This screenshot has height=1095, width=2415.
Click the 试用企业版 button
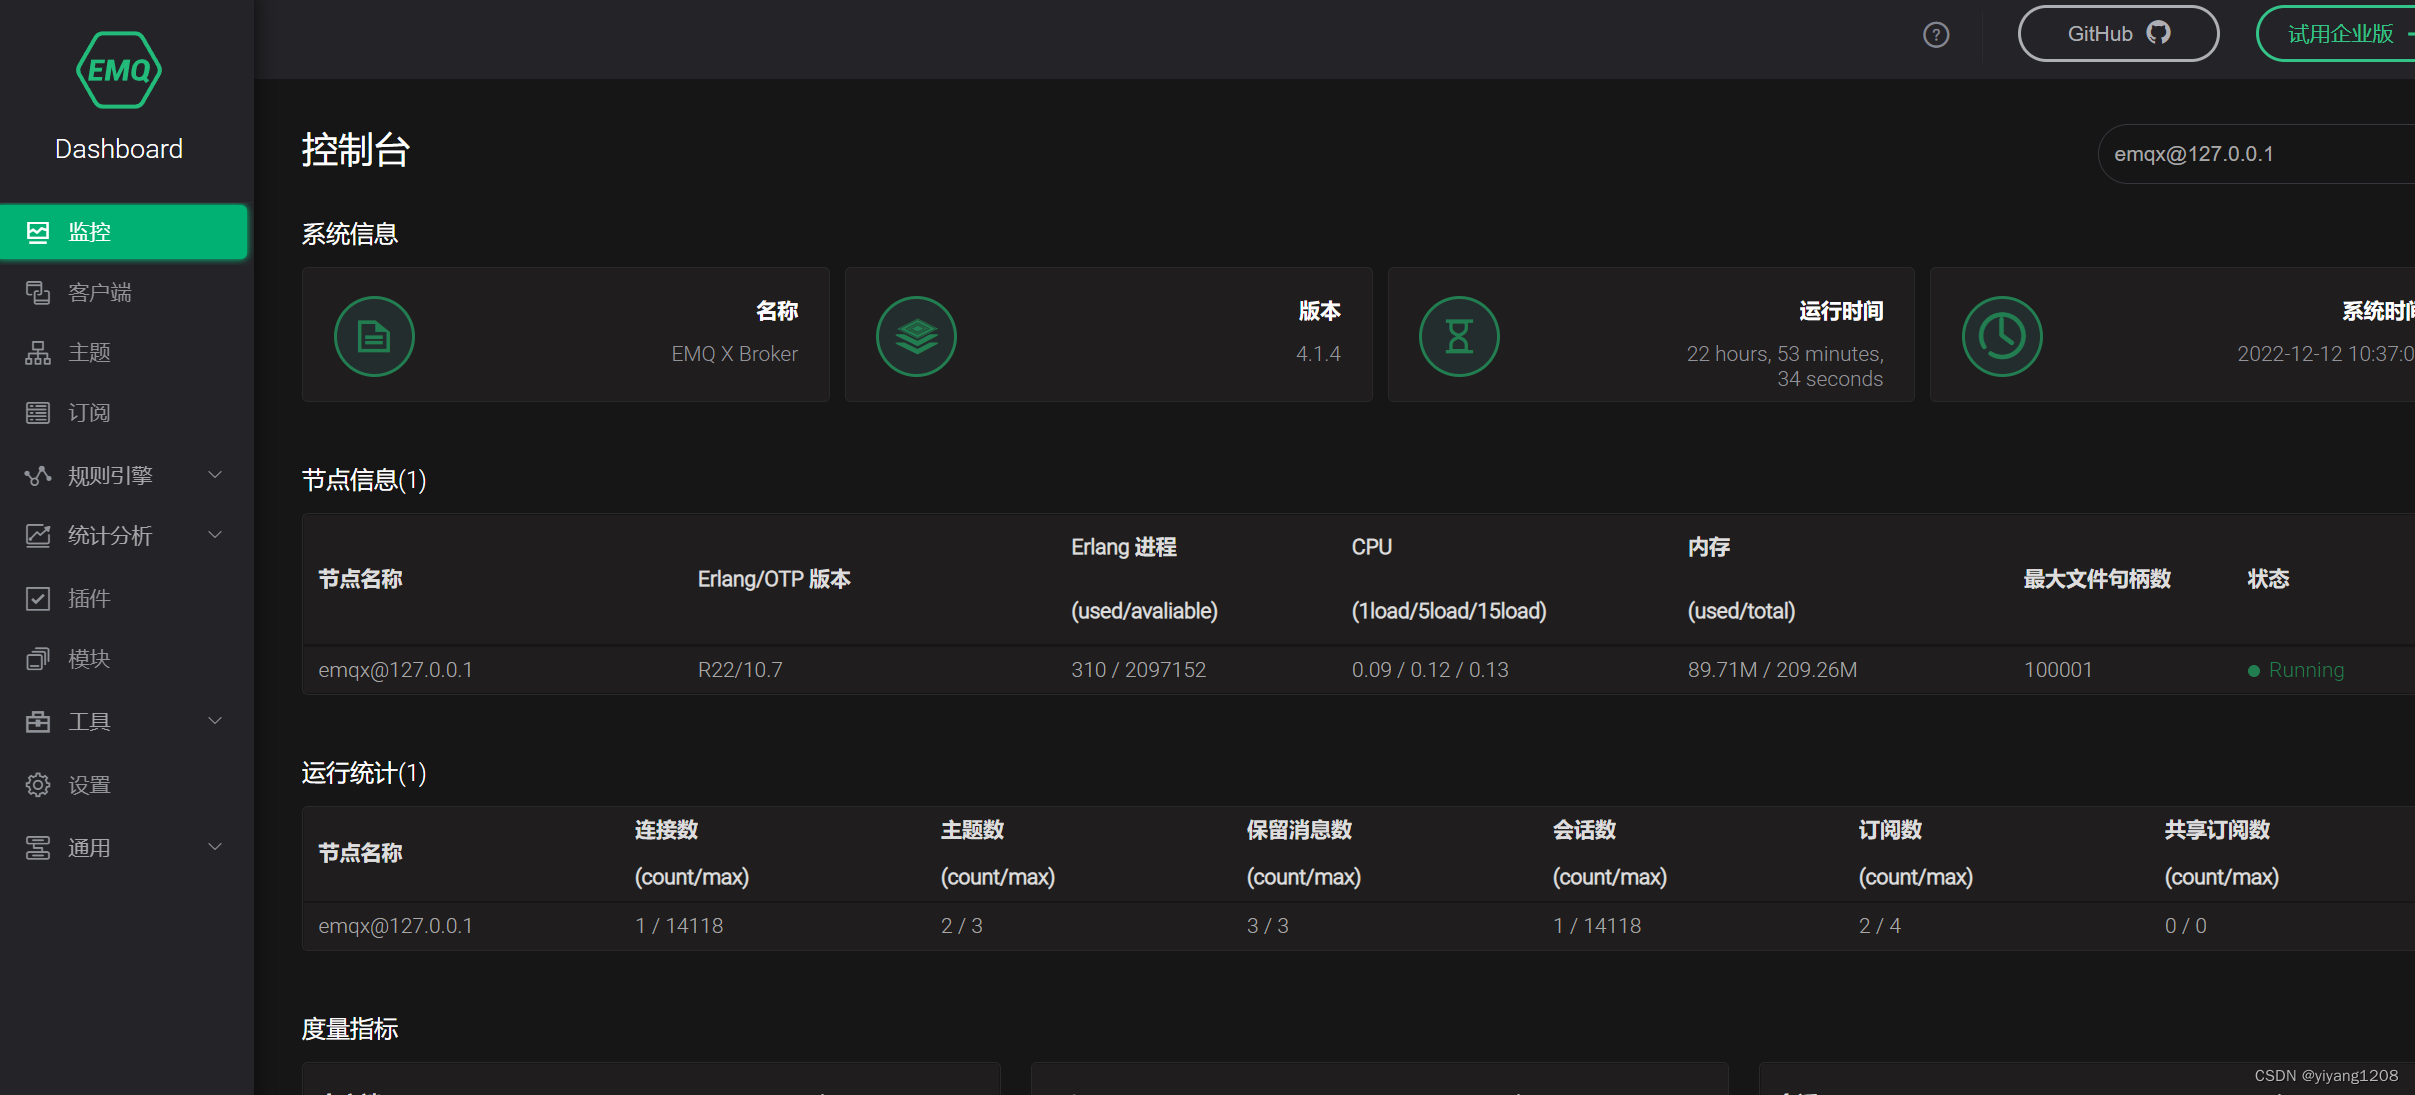(x=2340, y=34)
